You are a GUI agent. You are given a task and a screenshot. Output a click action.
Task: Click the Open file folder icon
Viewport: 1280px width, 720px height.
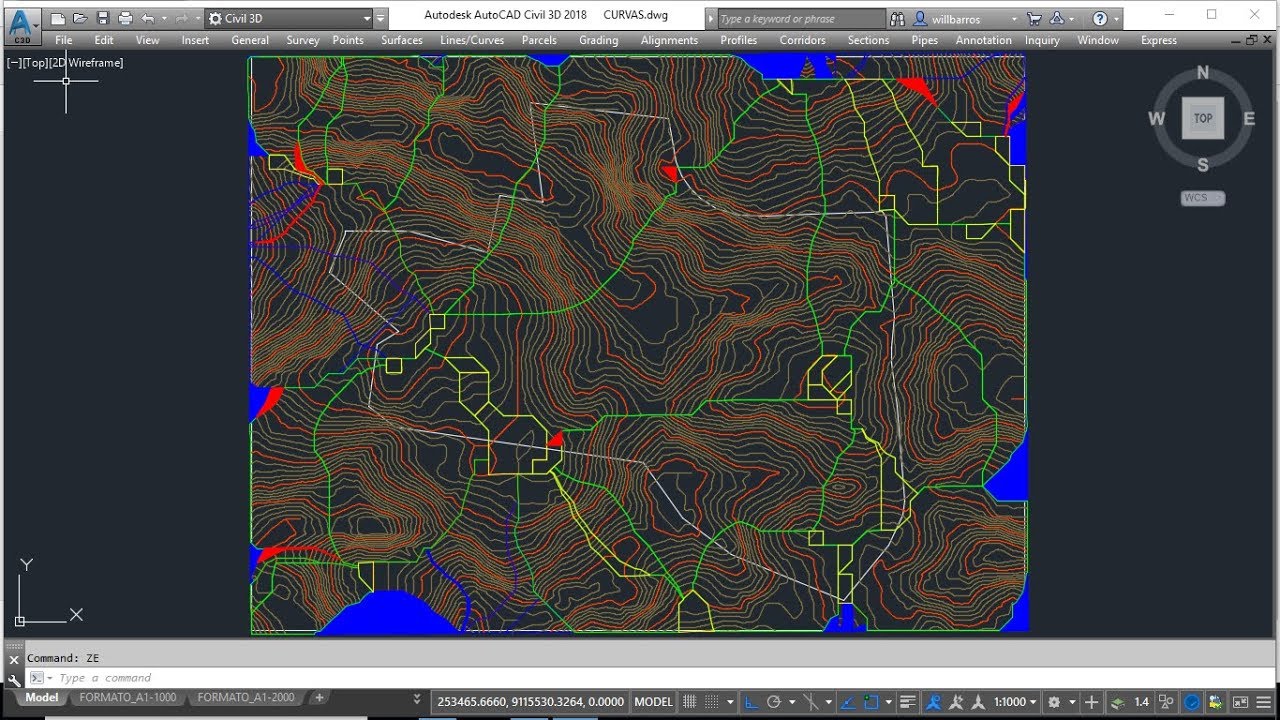pos(80,18)
